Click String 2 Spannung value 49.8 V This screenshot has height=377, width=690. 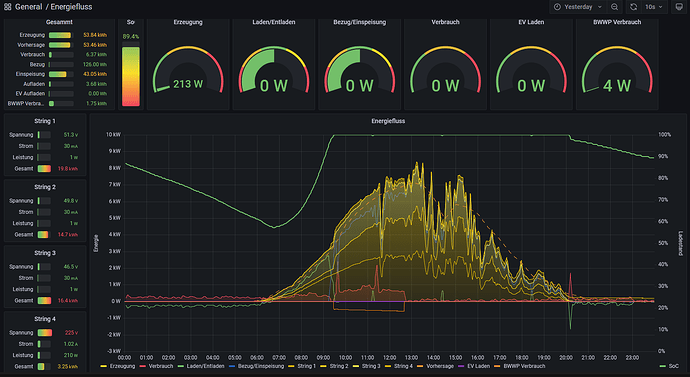click(x=71, y=201)
